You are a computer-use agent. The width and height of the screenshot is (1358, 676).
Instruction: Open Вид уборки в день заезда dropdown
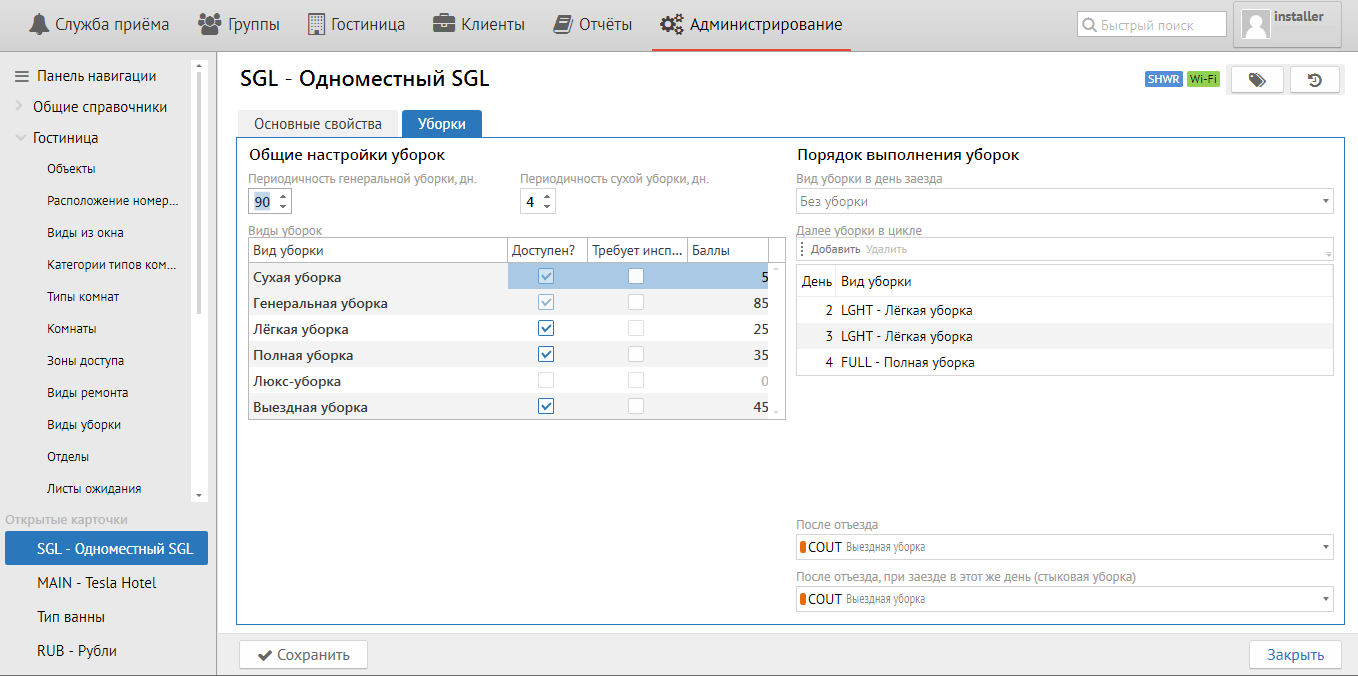1064,201
